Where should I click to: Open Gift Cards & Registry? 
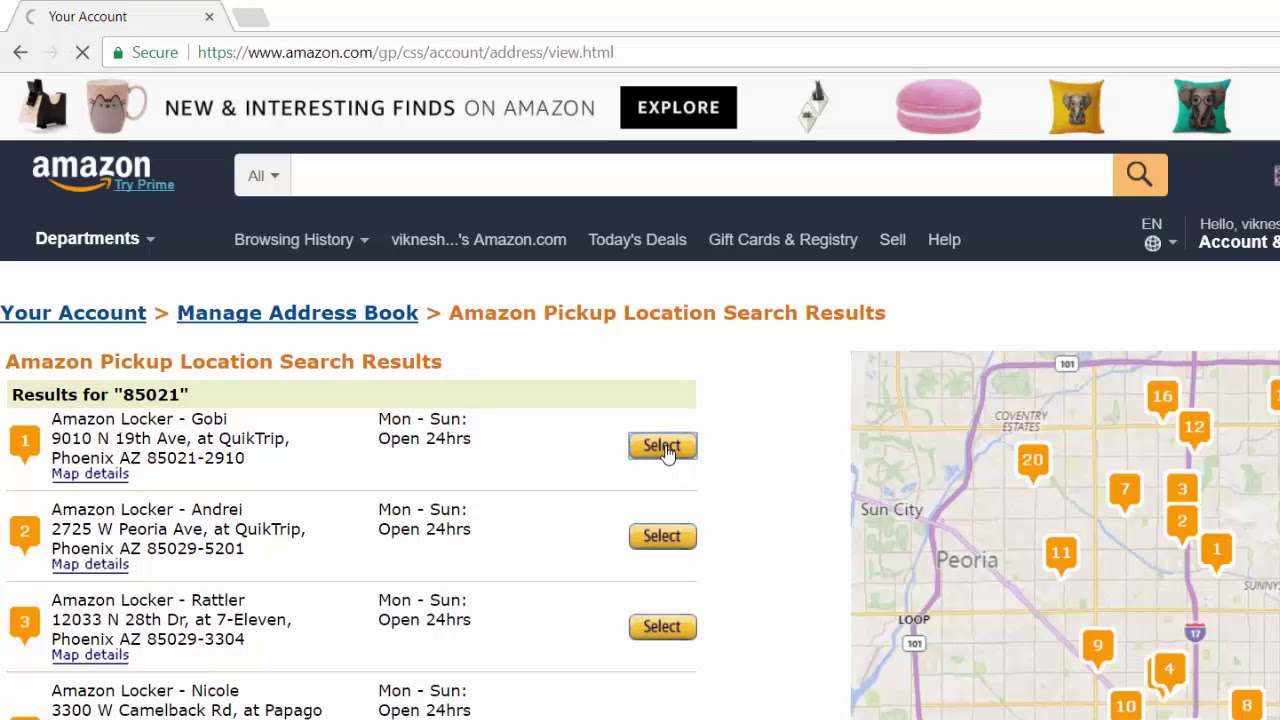point(783,240)
